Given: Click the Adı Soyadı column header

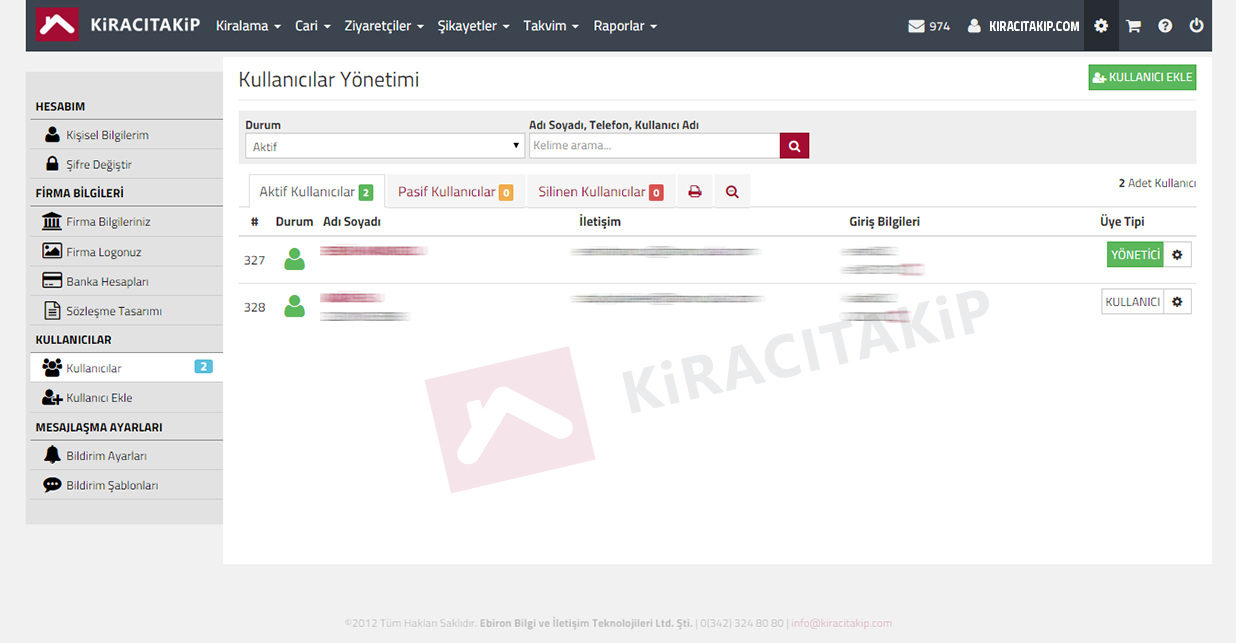Looking at the screenshot, I should pyautogui.click(x=352, y=222).
